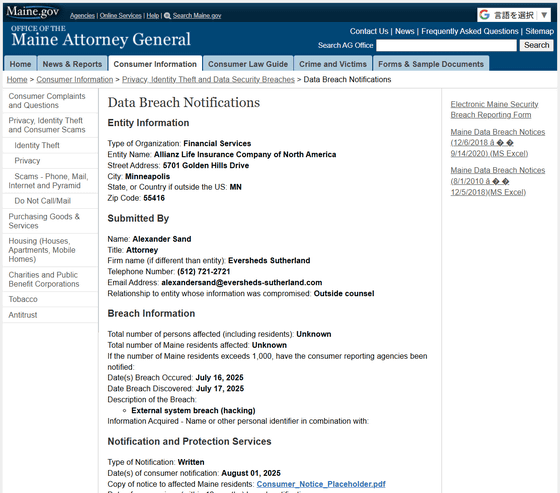
Task: Click the Help link in top bar
Action: 152,16
